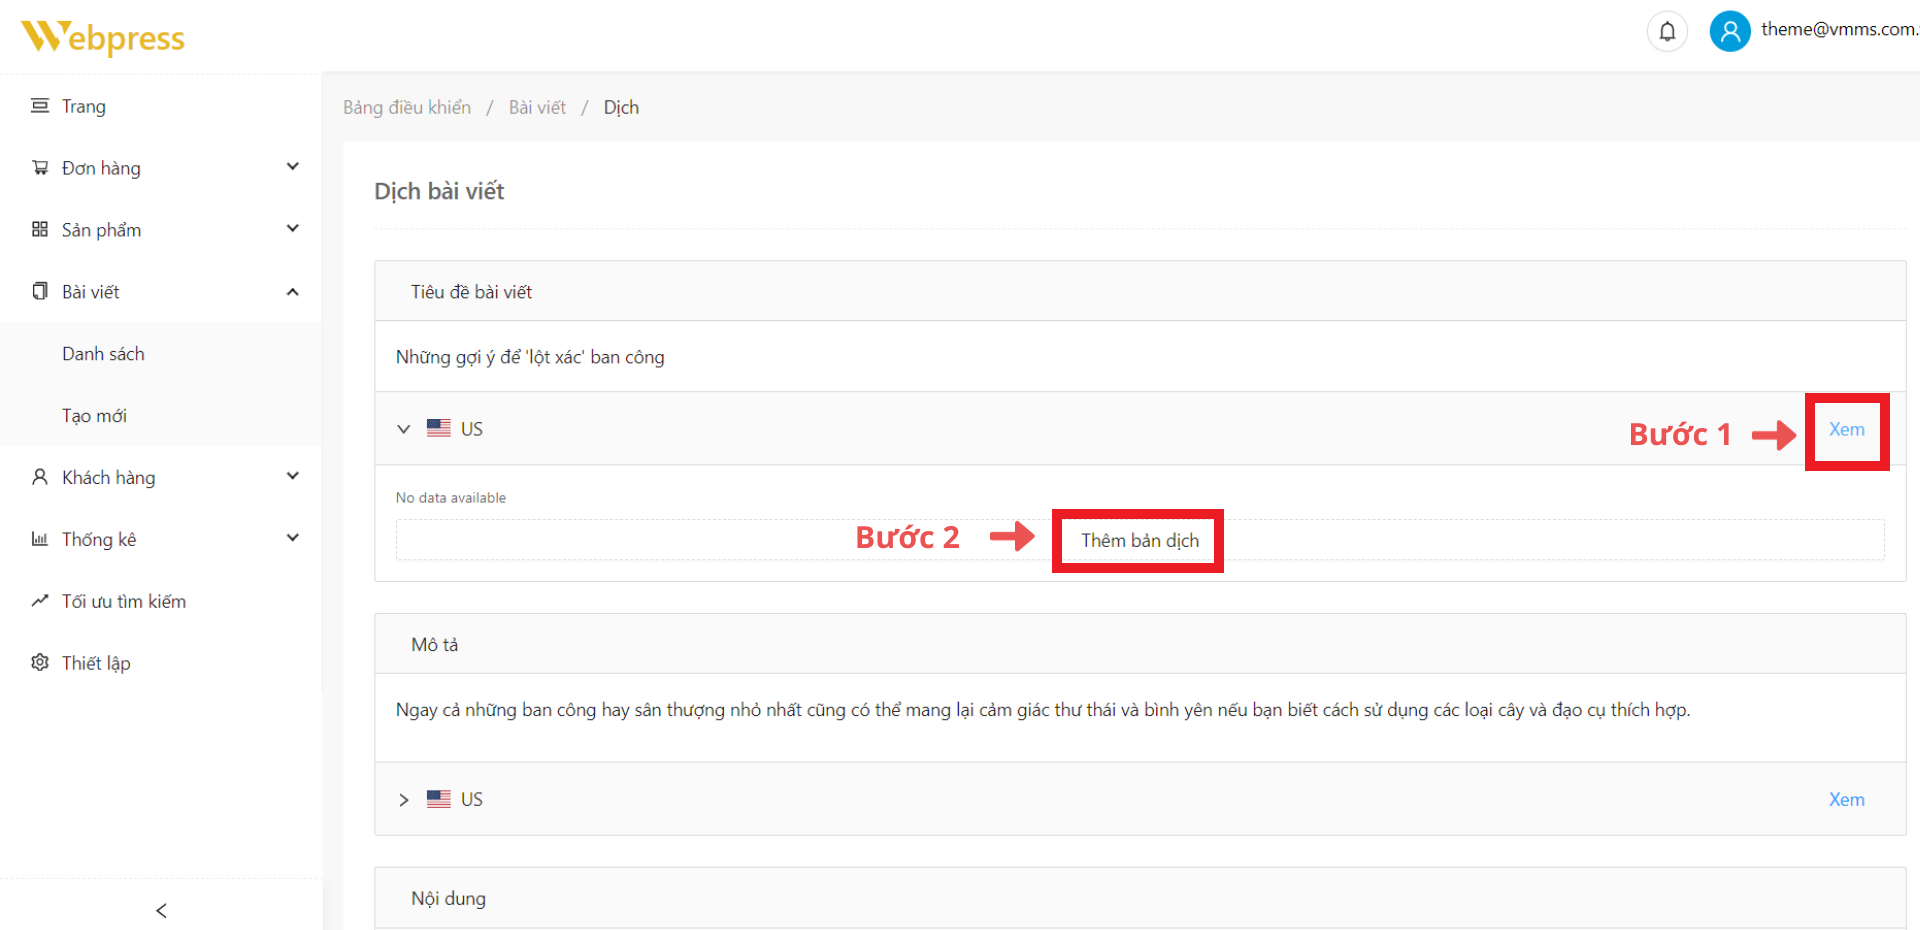Collapse the sidebar with the left arrow
Viewport: 1920px width, 930px height.
pyautogui.click(x=161, y=910)
